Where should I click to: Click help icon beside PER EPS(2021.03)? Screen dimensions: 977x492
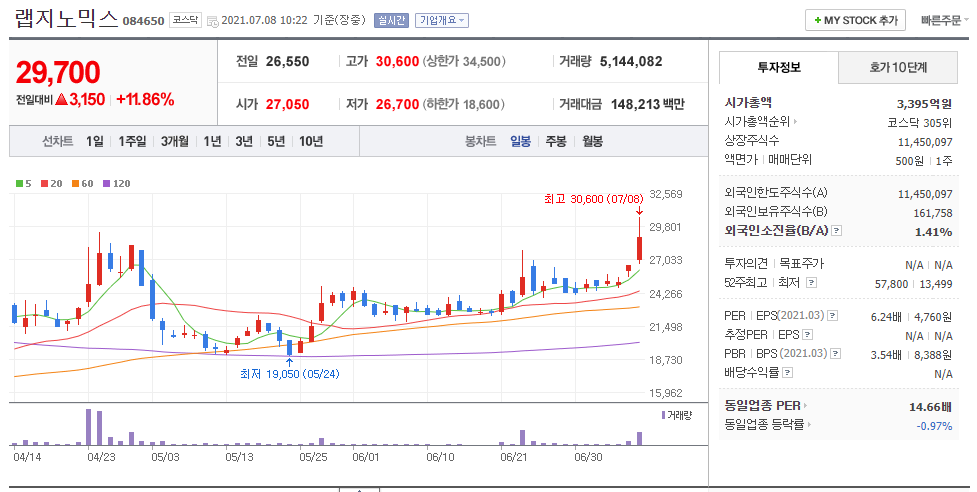(832, 316)
